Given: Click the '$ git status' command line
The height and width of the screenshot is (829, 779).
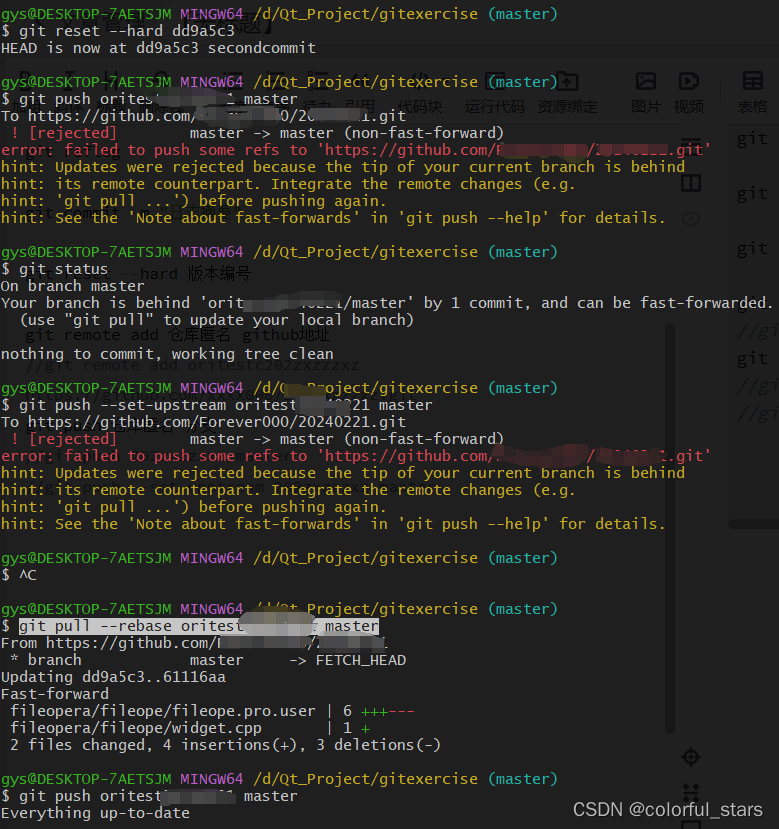Looking at the screenshot, I should pos(54,269).
